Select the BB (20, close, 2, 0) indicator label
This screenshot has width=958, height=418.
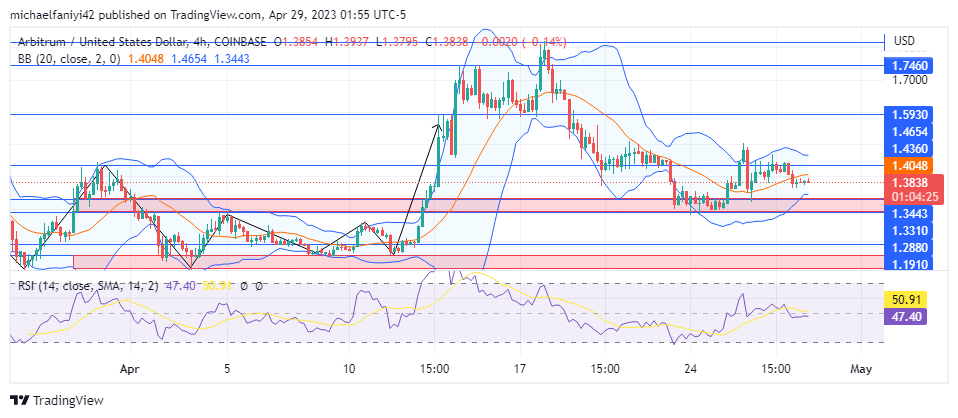(x=69, y=59)
